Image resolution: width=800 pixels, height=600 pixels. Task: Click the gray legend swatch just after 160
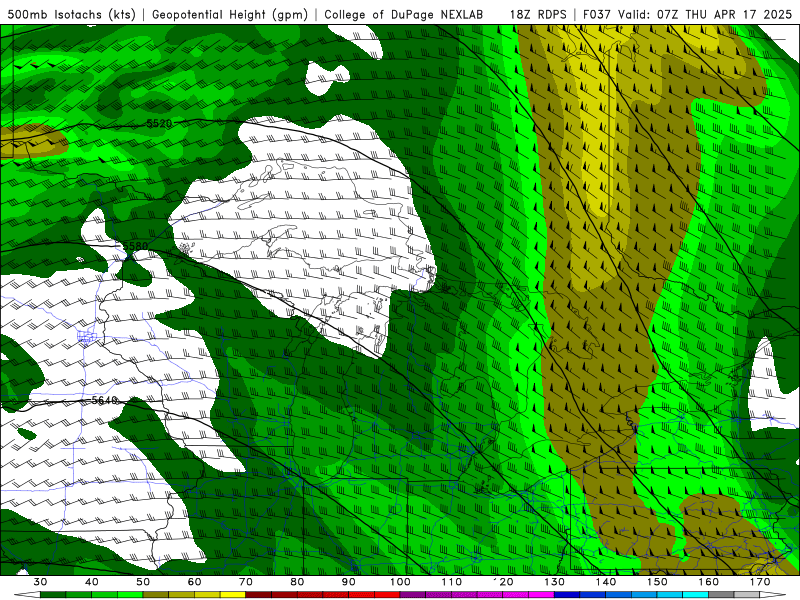721,595
